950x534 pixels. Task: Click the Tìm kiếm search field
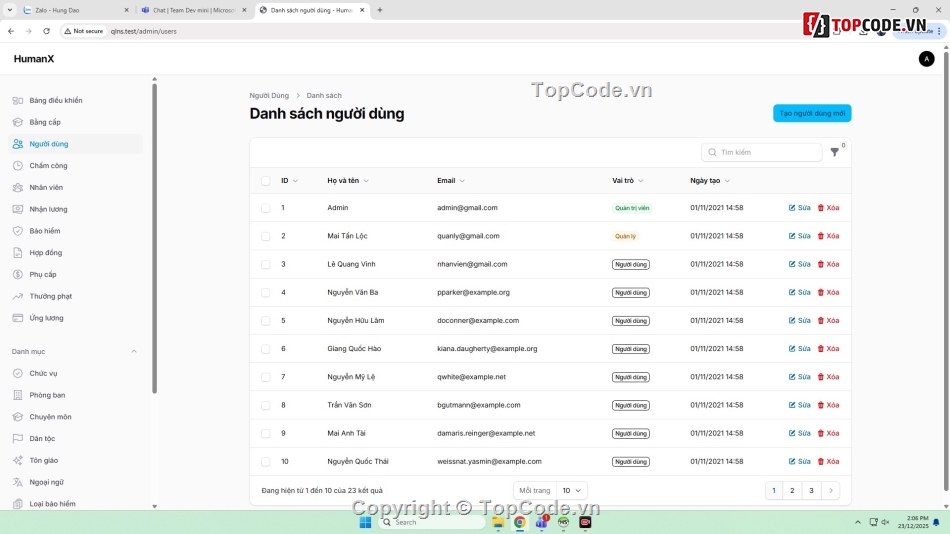pyautogui.click(x=762, y=152)
